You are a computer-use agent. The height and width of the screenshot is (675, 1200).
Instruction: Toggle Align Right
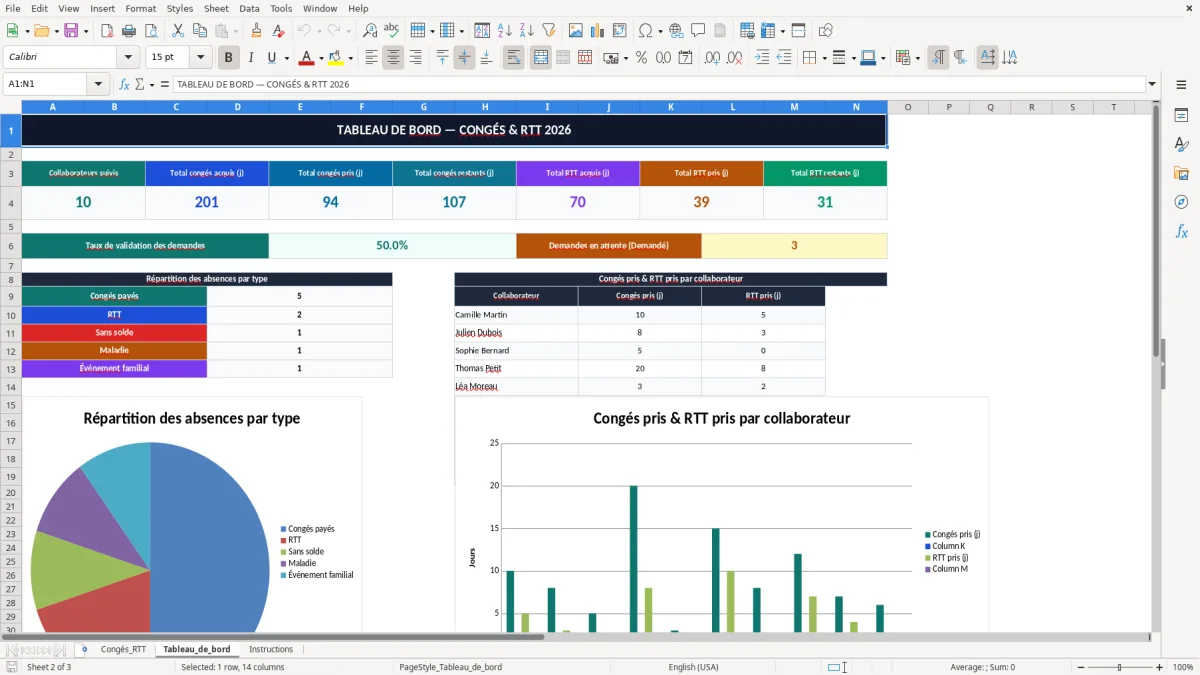(415, 58)
